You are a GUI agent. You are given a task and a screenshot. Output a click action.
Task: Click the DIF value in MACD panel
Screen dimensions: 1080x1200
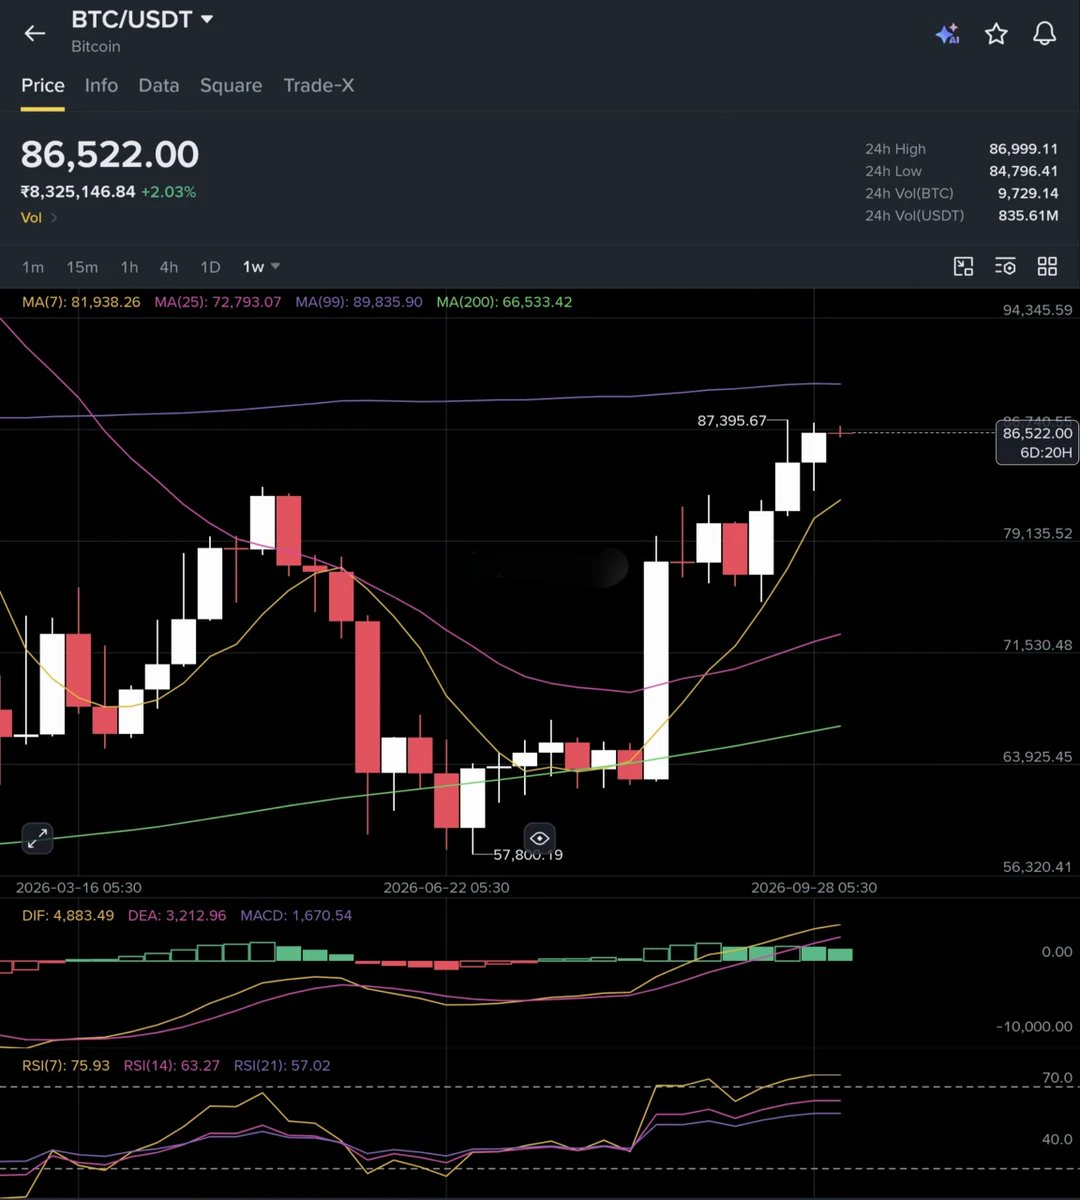point(68,915)
